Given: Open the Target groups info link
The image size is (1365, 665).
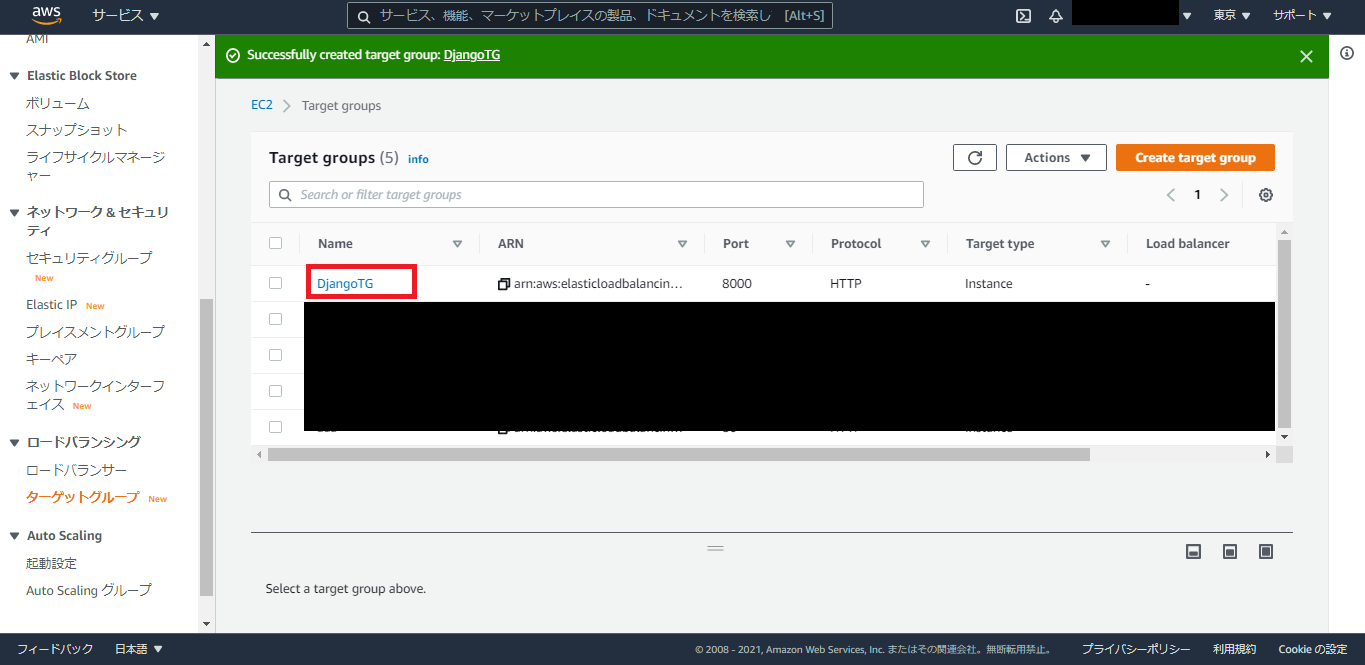Looking at the screenshot, I should tap(418, 159).
